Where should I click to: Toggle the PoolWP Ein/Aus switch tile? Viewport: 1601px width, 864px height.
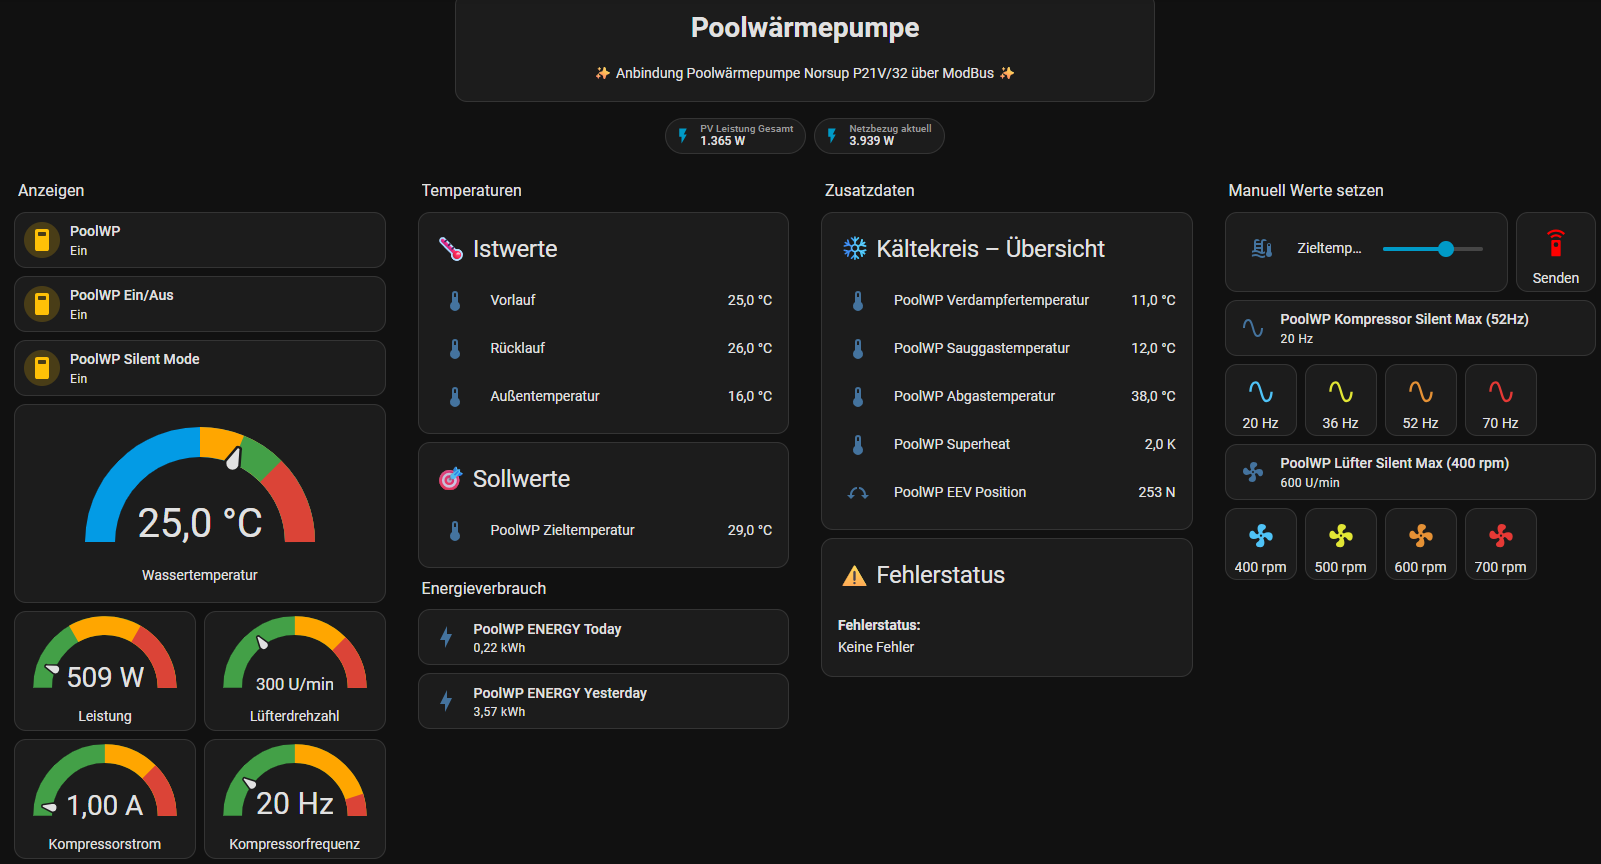[x=200, y=304]
